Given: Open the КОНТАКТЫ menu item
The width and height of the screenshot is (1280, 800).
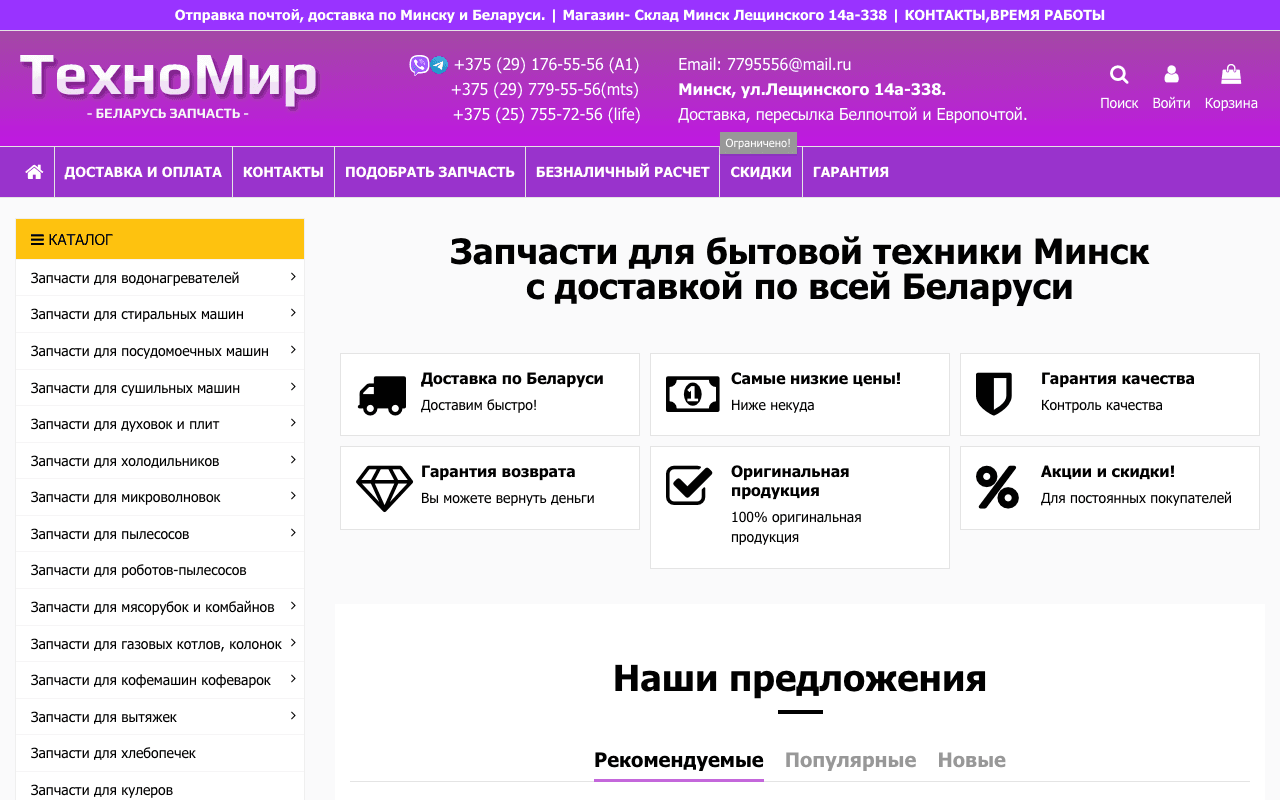Looking at the screenshot, I should click(283, 171).
